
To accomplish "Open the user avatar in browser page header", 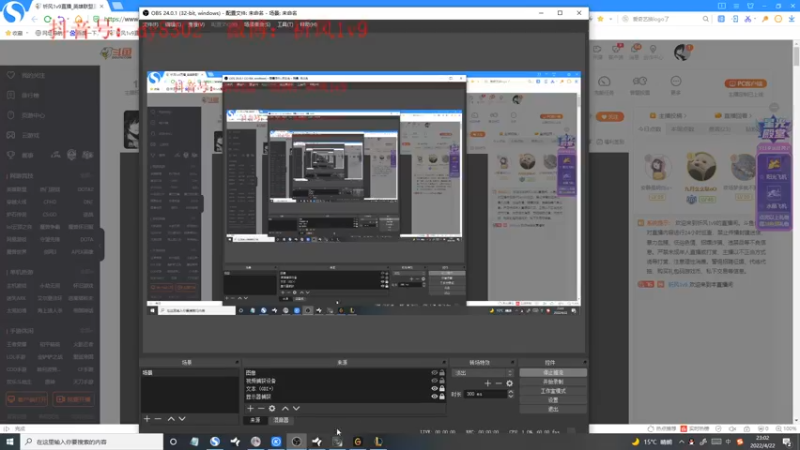I will (x=682, y=52).
